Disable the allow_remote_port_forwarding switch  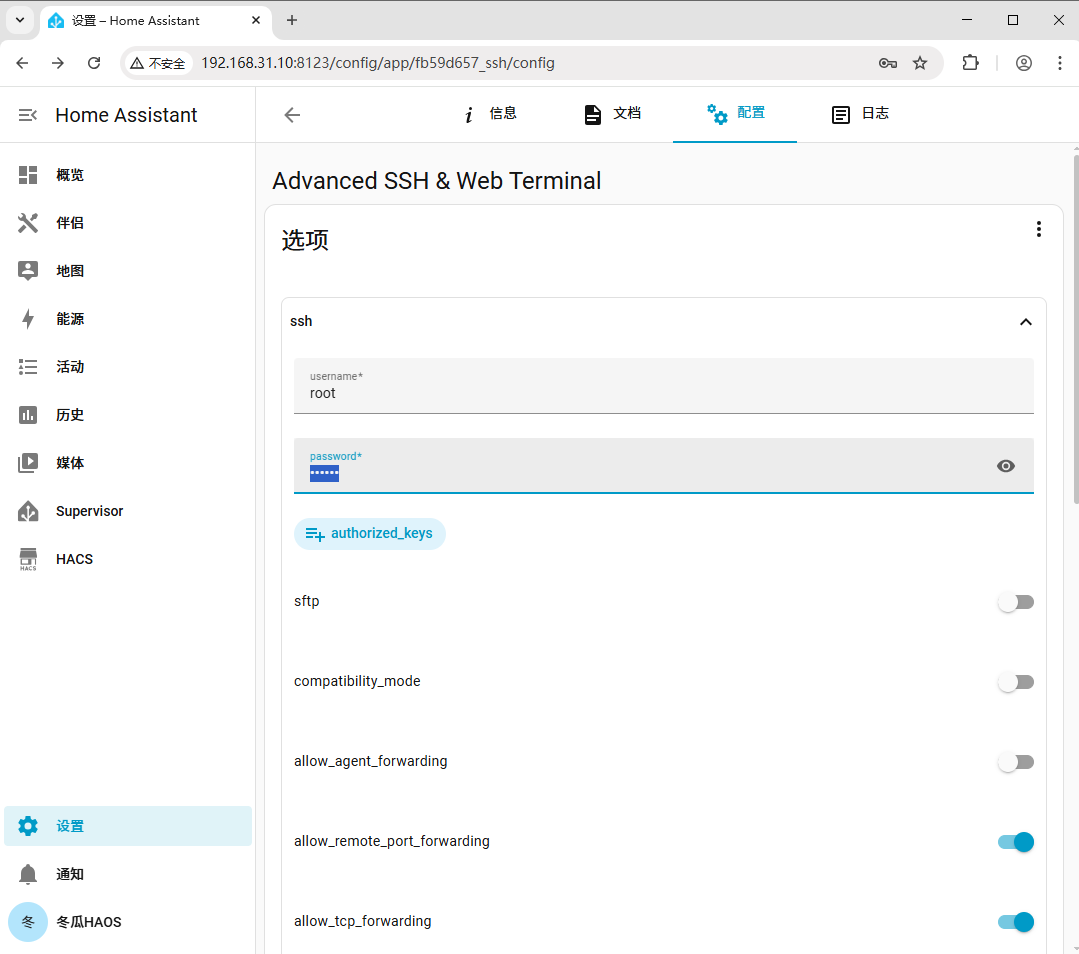coord(1016,842)
